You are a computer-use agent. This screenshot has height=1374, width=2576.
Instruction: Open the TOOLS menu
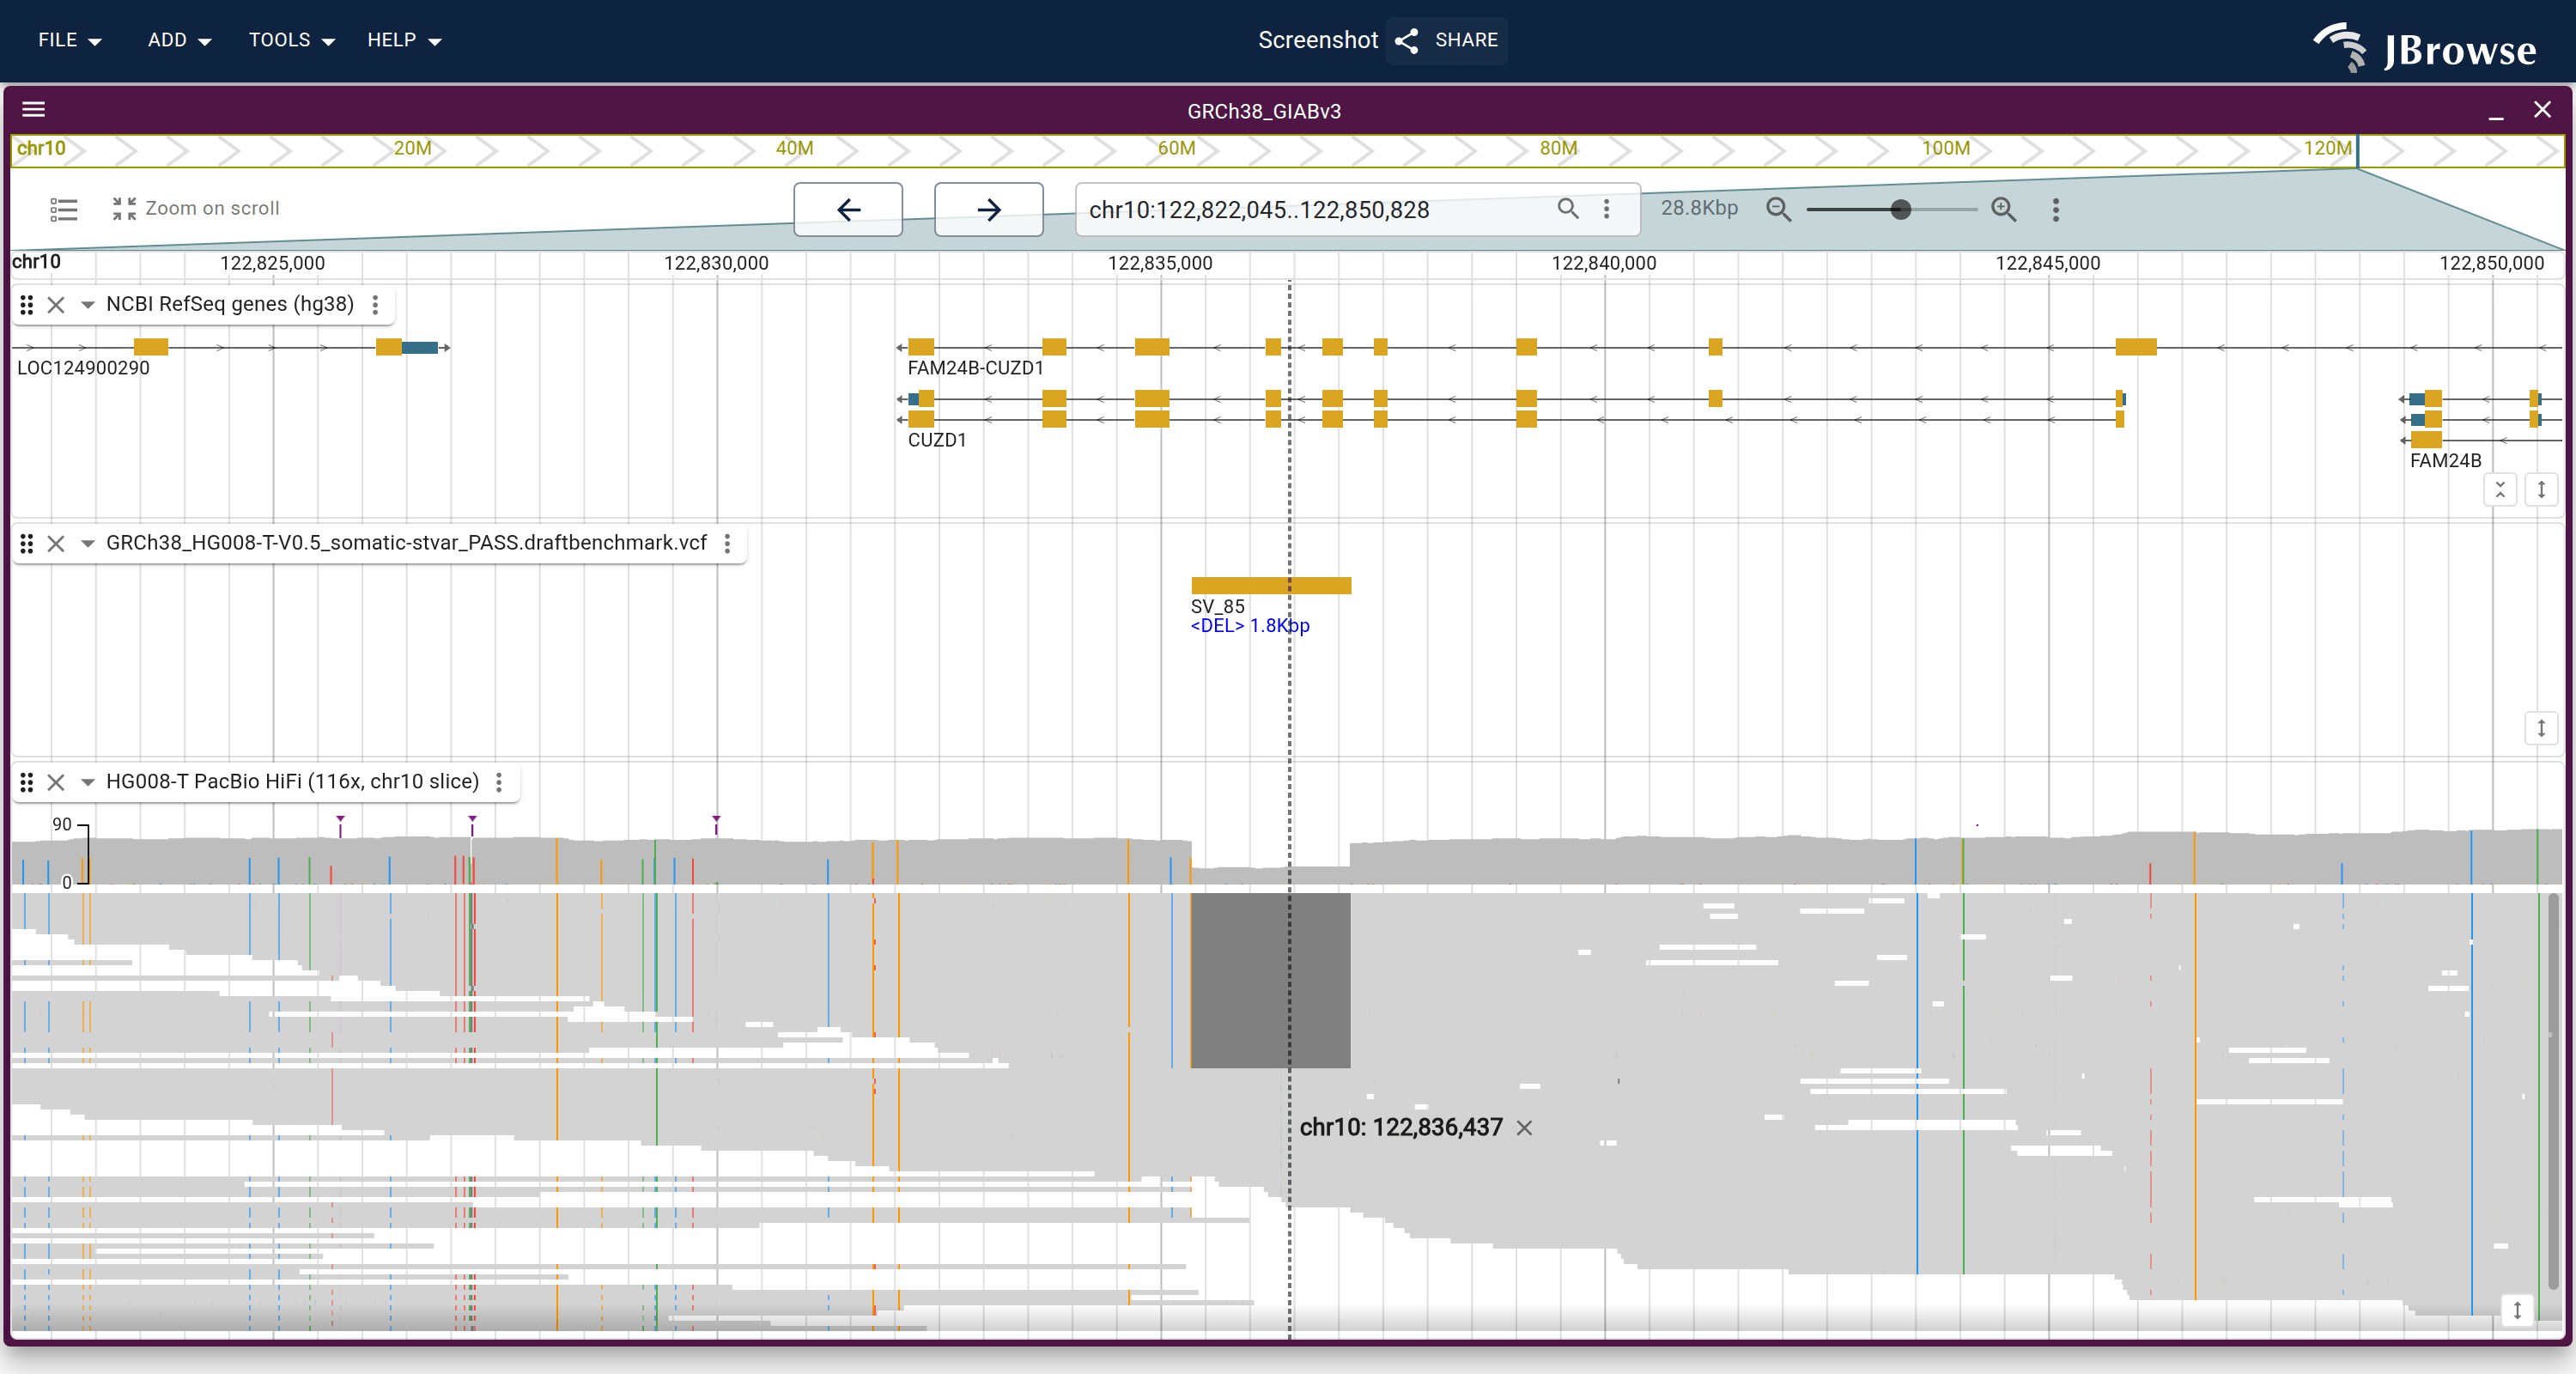pos(291,40)
